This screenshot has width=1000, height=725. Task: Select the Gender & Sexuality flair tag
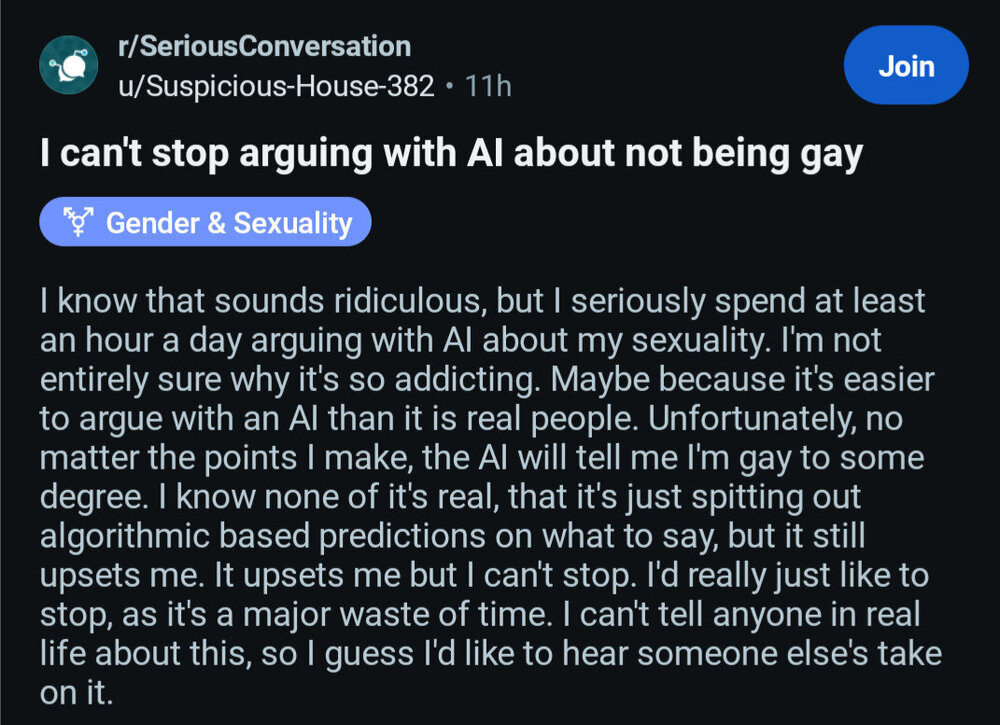click(x=205, y=222)
